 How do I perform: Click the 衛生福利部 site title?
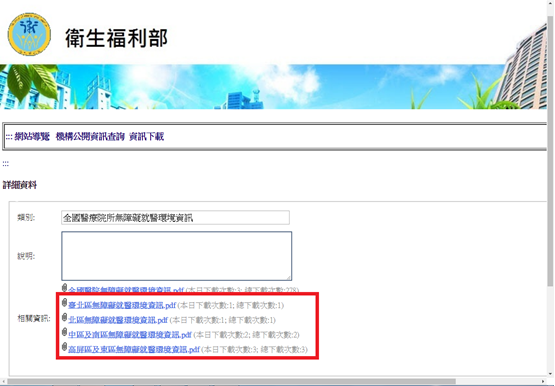116,38
